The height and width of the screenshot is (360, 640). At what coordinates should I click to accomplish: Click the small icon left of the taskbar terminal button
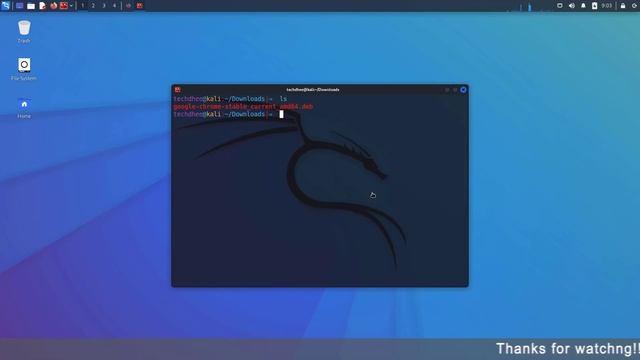128,6
